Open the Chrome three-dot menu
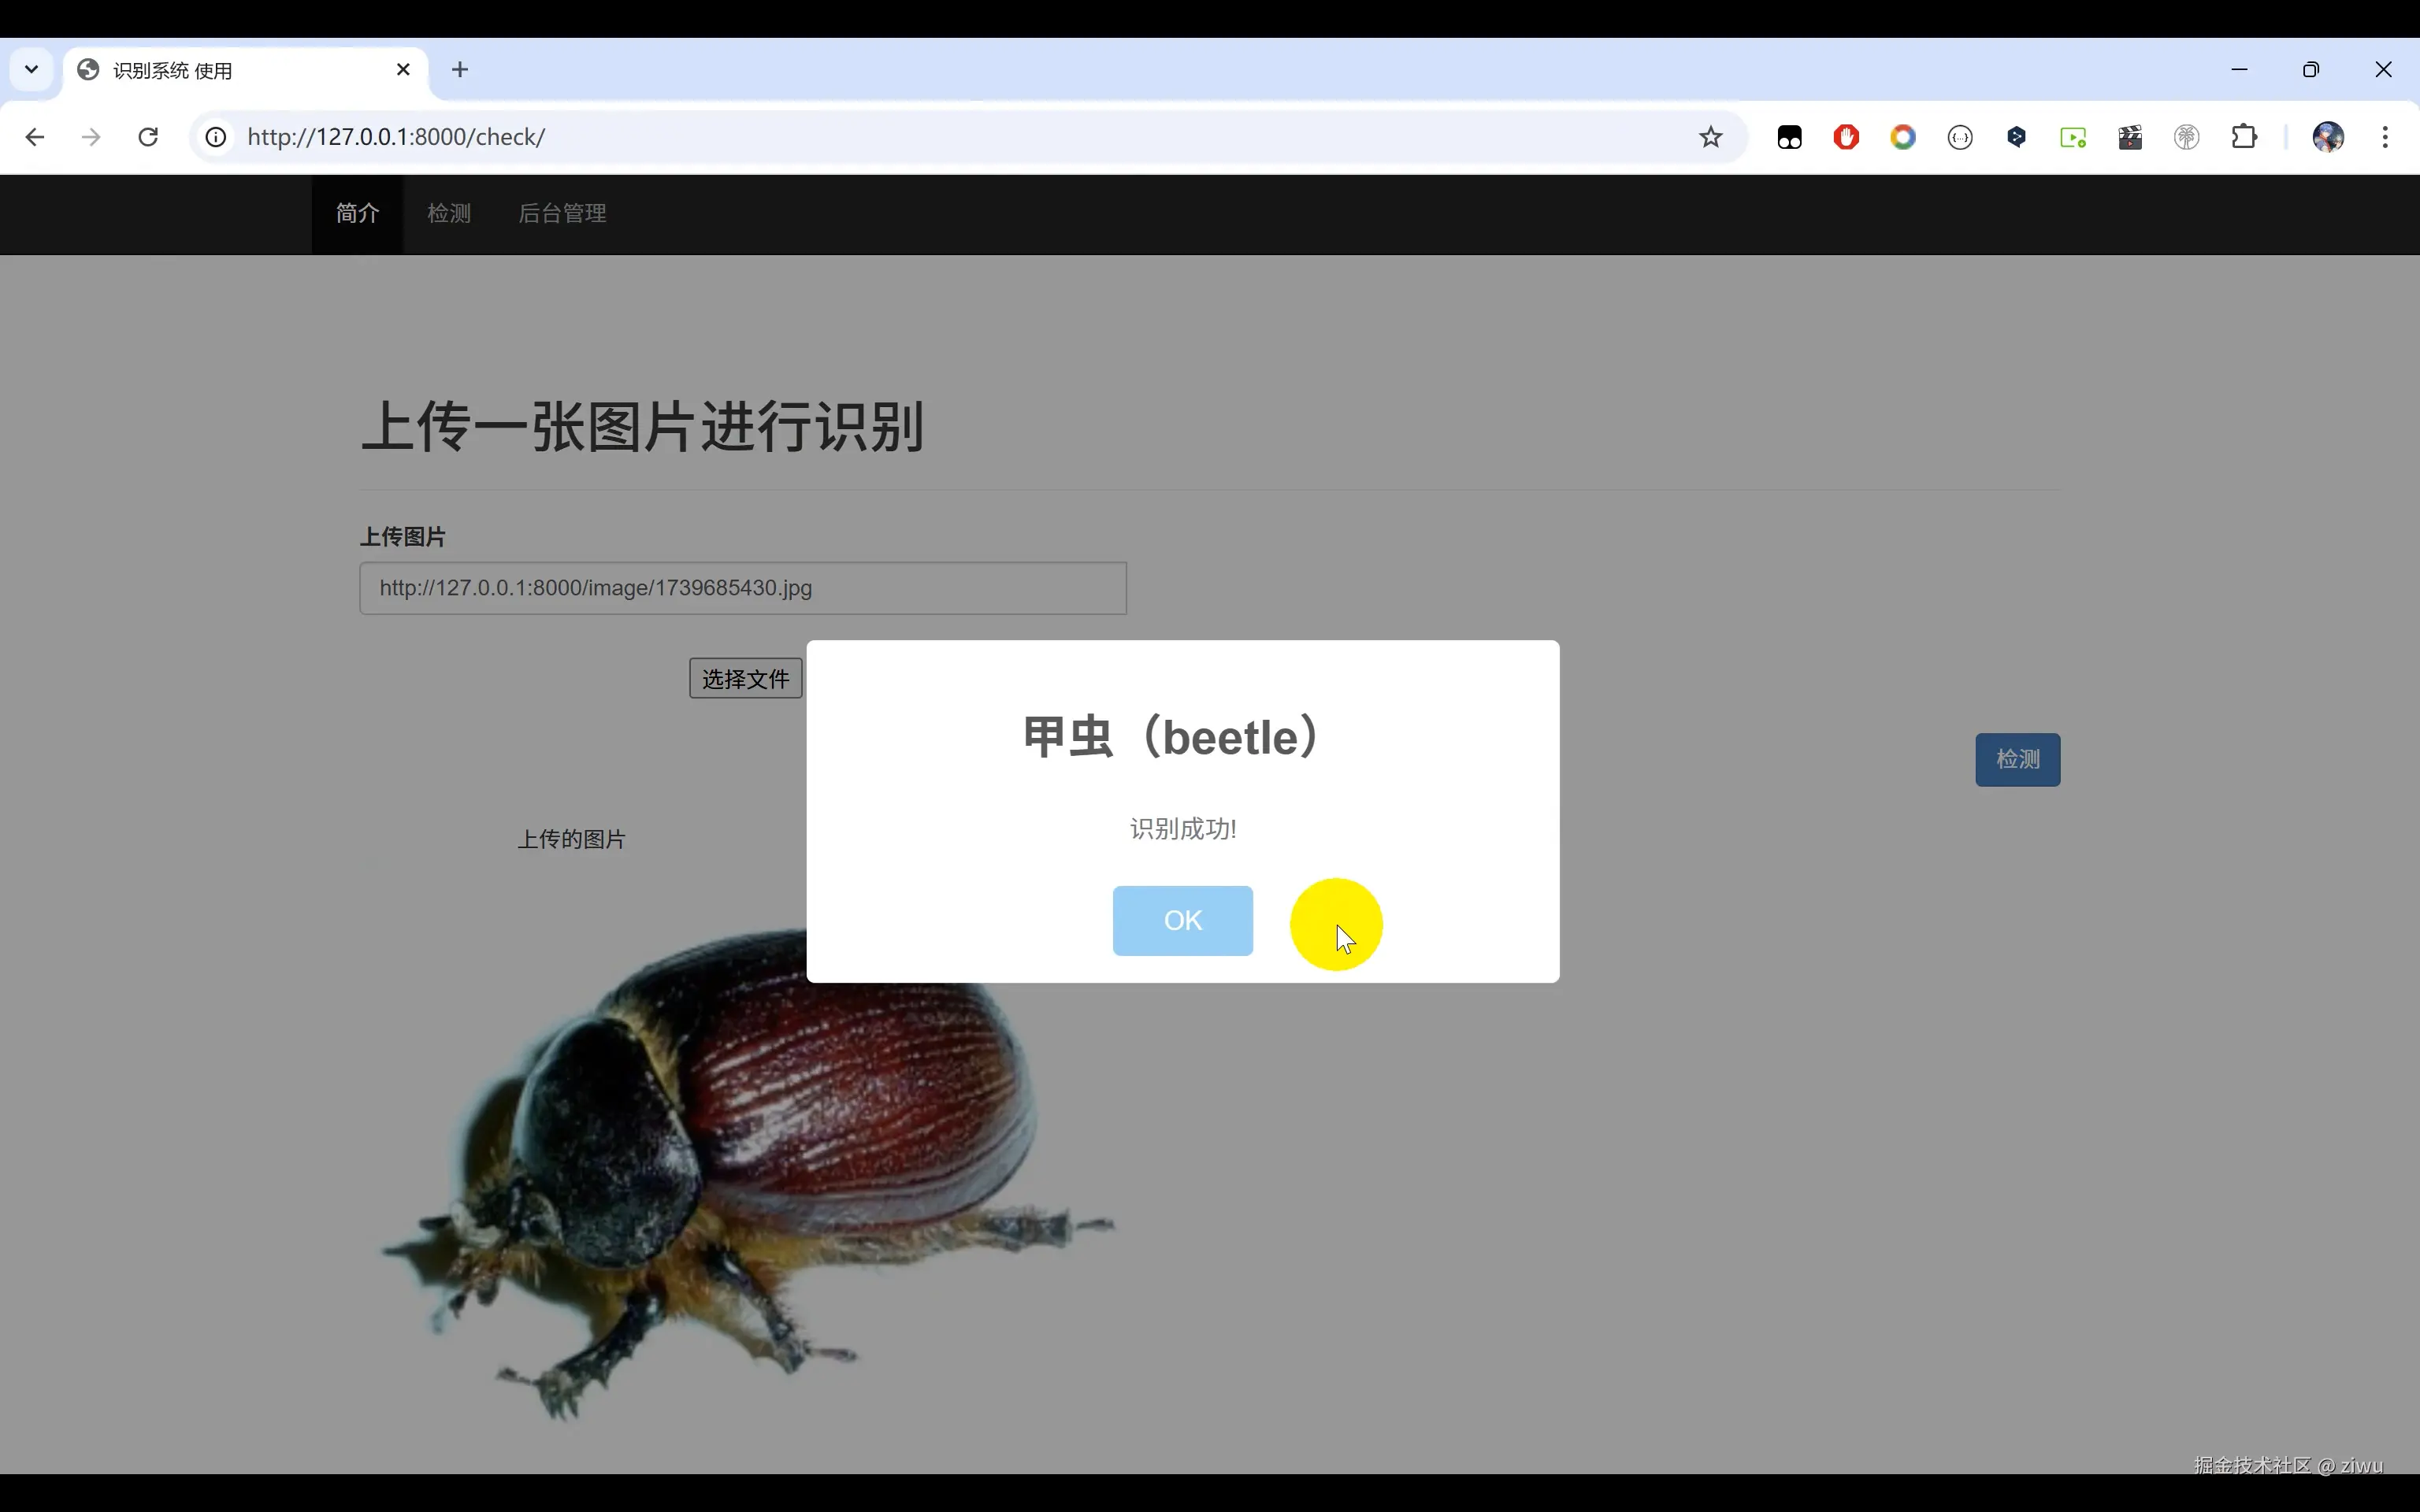Image resolution: width=2420 pixels, height=1512 pixels. coord(2385,137)
